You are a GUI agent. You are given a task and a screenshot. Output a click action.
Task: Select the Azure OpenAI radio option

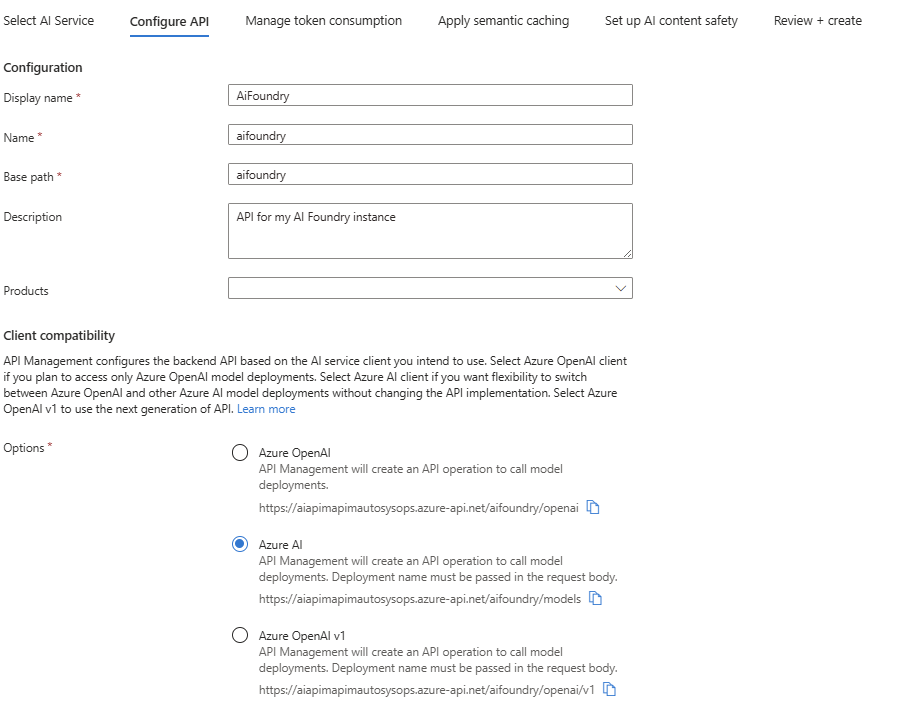coord(240,453)
